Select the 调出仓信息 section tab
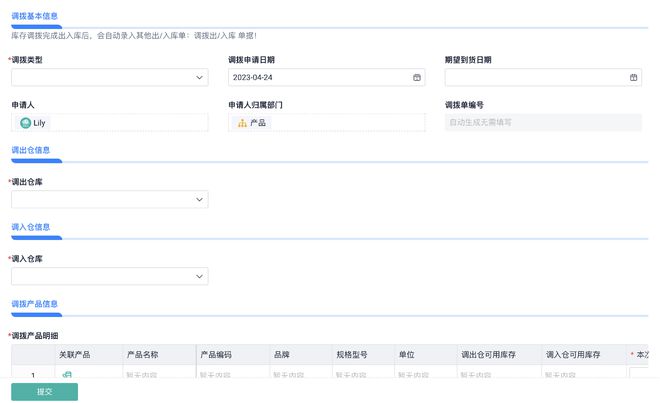Viewport: 660px width, 403px height. 31,150
